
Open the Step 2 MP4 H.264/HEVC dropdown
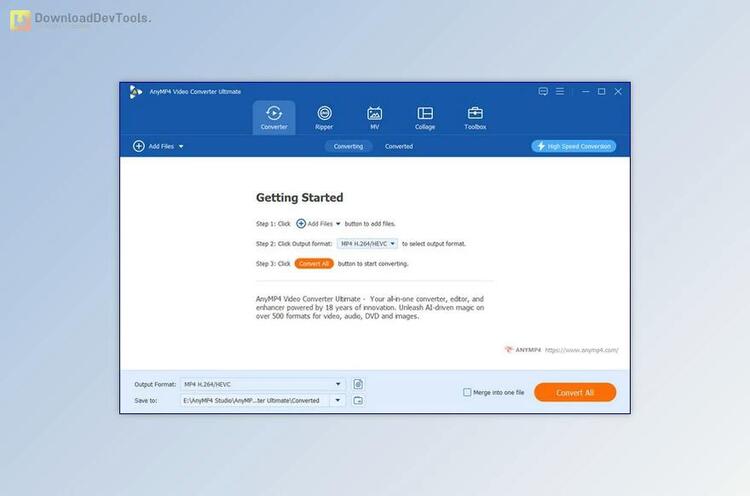[367, 244]
